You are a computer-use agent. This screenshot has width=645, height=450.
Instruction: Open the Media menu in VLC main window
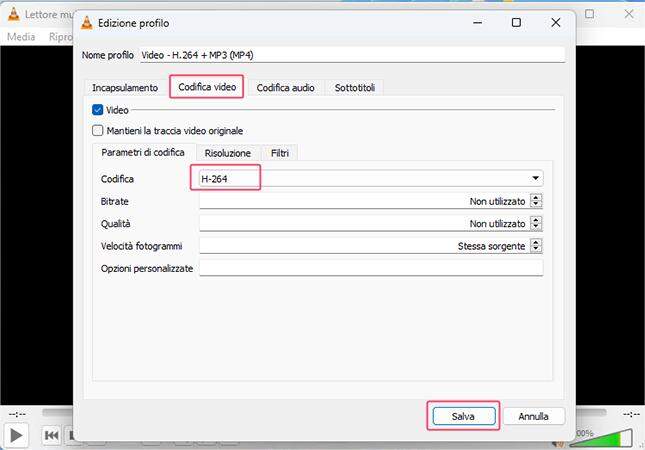click(21, 37)
